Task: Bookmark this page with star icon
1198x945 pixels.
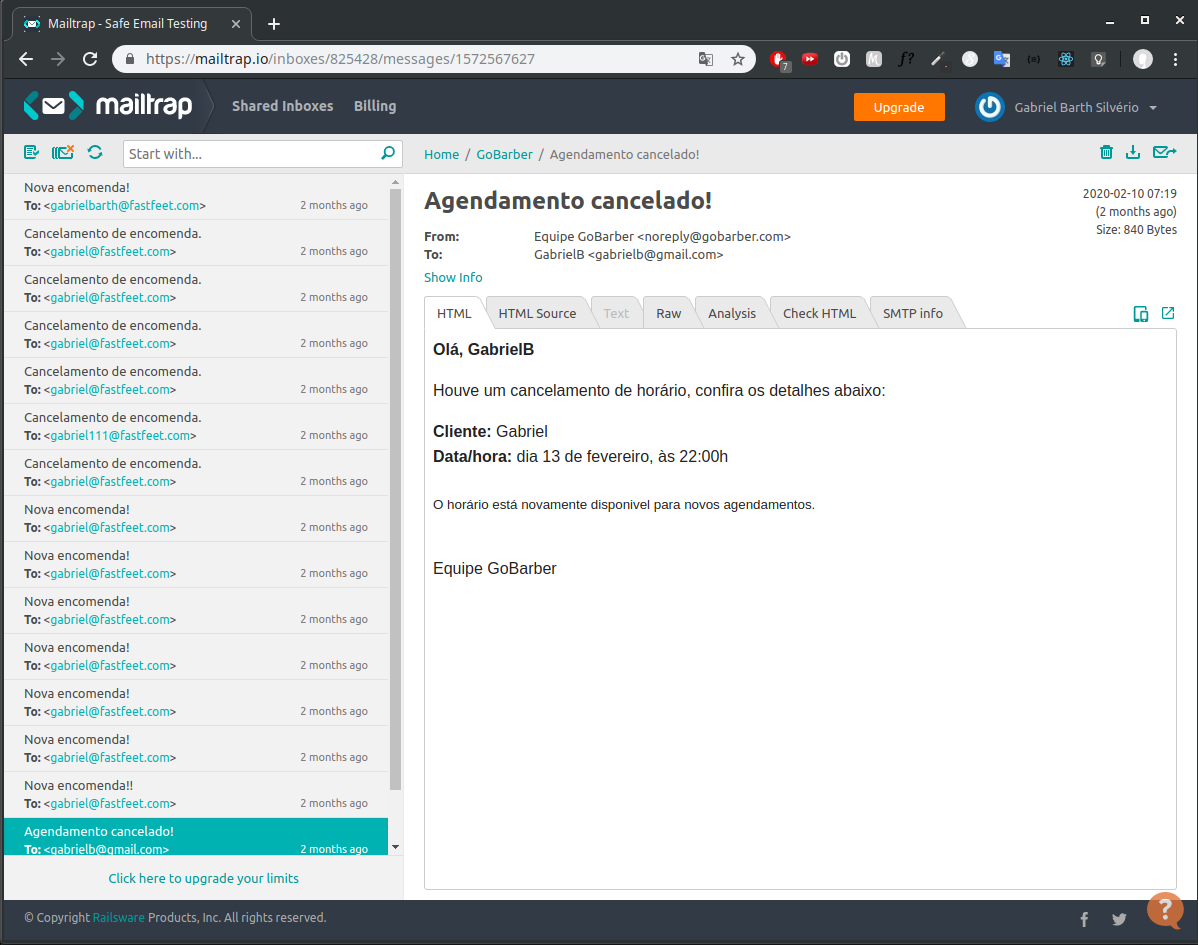Action: [x=737, y=59]
